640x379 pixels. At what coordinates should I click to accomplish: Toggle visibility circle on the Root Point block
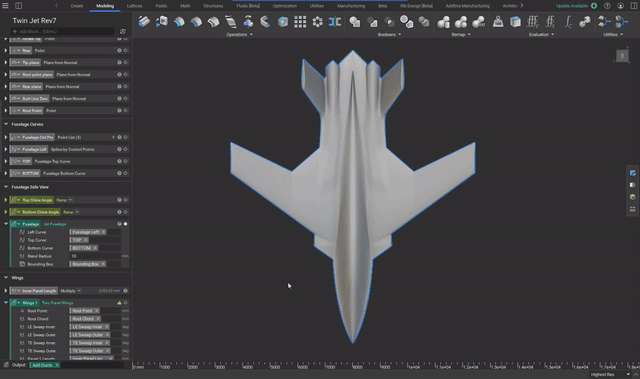pyautogui.click(x=125, y=111)
